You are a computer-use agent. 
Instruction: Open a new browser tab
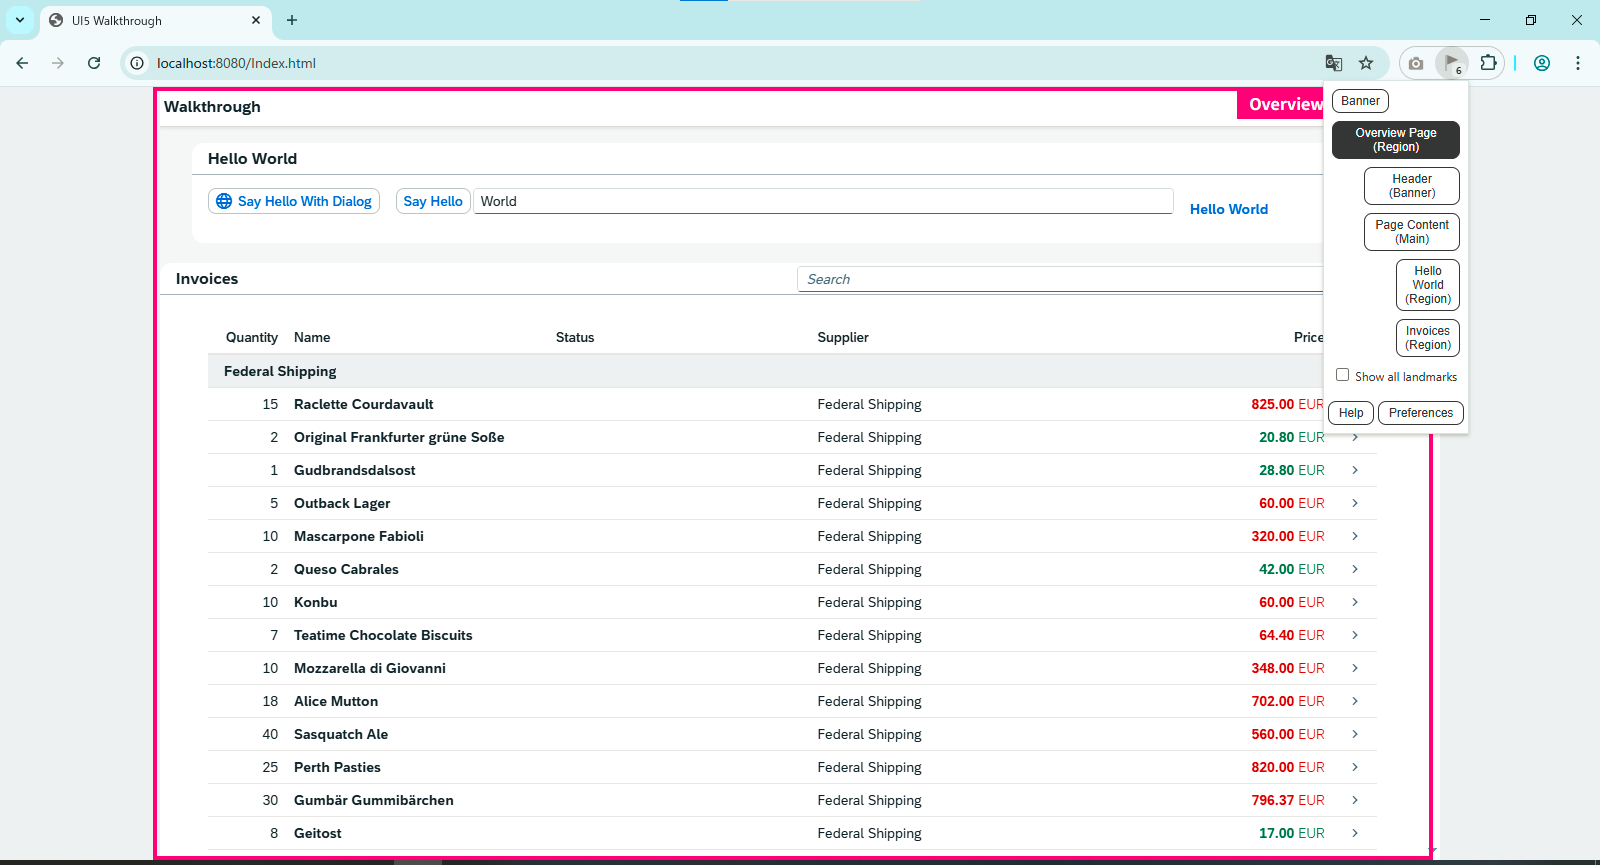[292, 20]
